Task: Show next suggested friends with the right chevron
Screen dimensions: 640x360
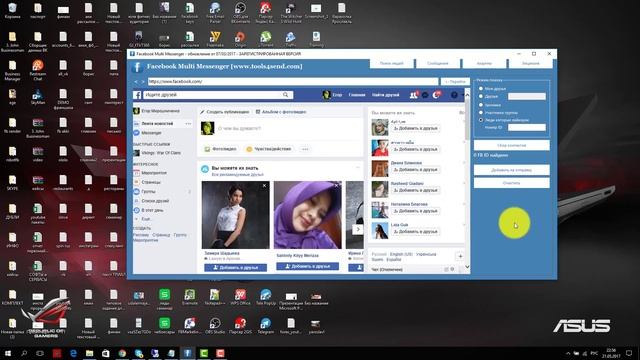Action: tap(358, 229)
